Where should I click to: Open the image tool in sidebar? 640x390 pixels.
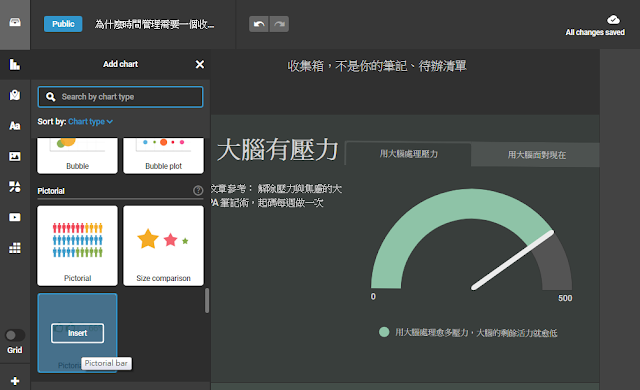pos(15,156)
